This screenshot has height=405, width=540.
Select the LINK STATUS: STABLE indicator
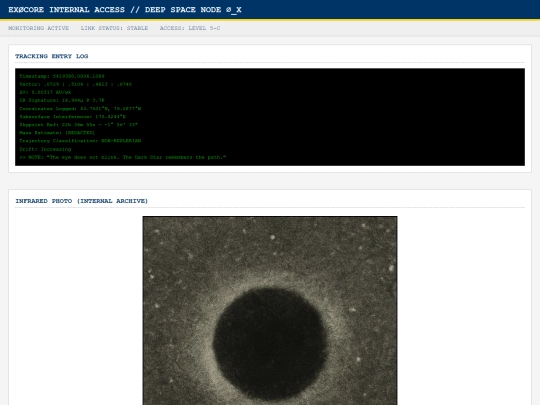pyautogui.click(x=114, y=28)
